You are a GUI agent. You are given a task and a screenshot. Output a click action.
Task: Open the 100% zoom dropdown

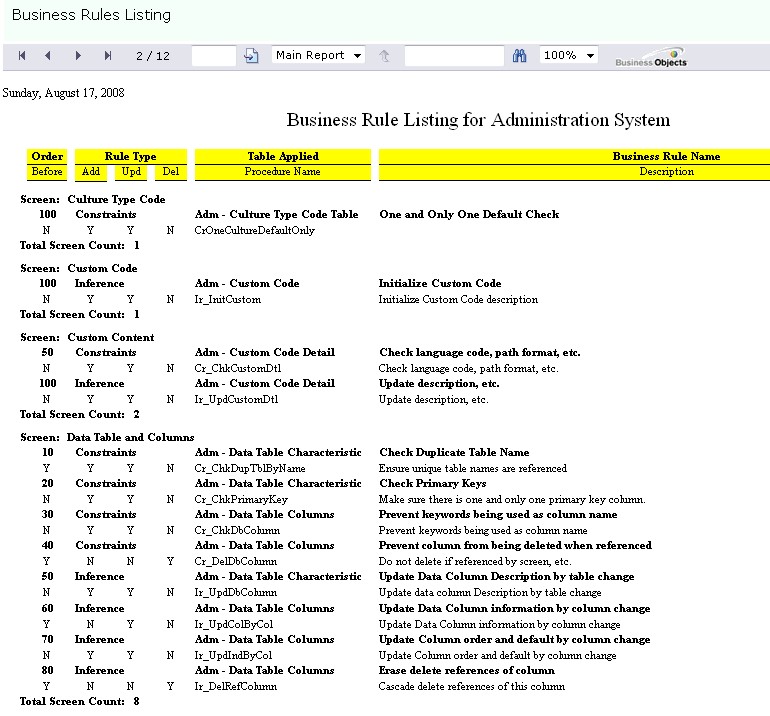click(x=568, y=55)
